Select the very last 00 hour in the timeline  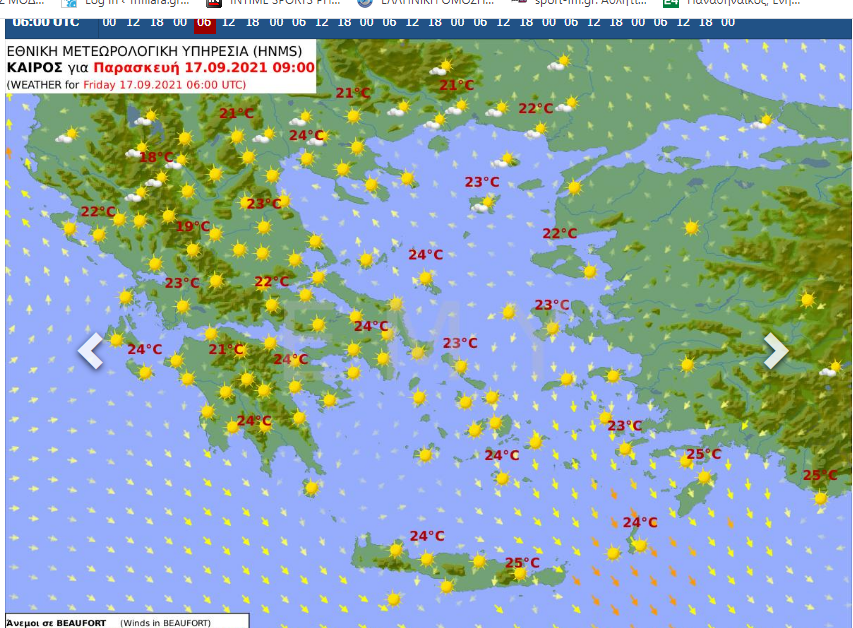click(x=728, y=22)
